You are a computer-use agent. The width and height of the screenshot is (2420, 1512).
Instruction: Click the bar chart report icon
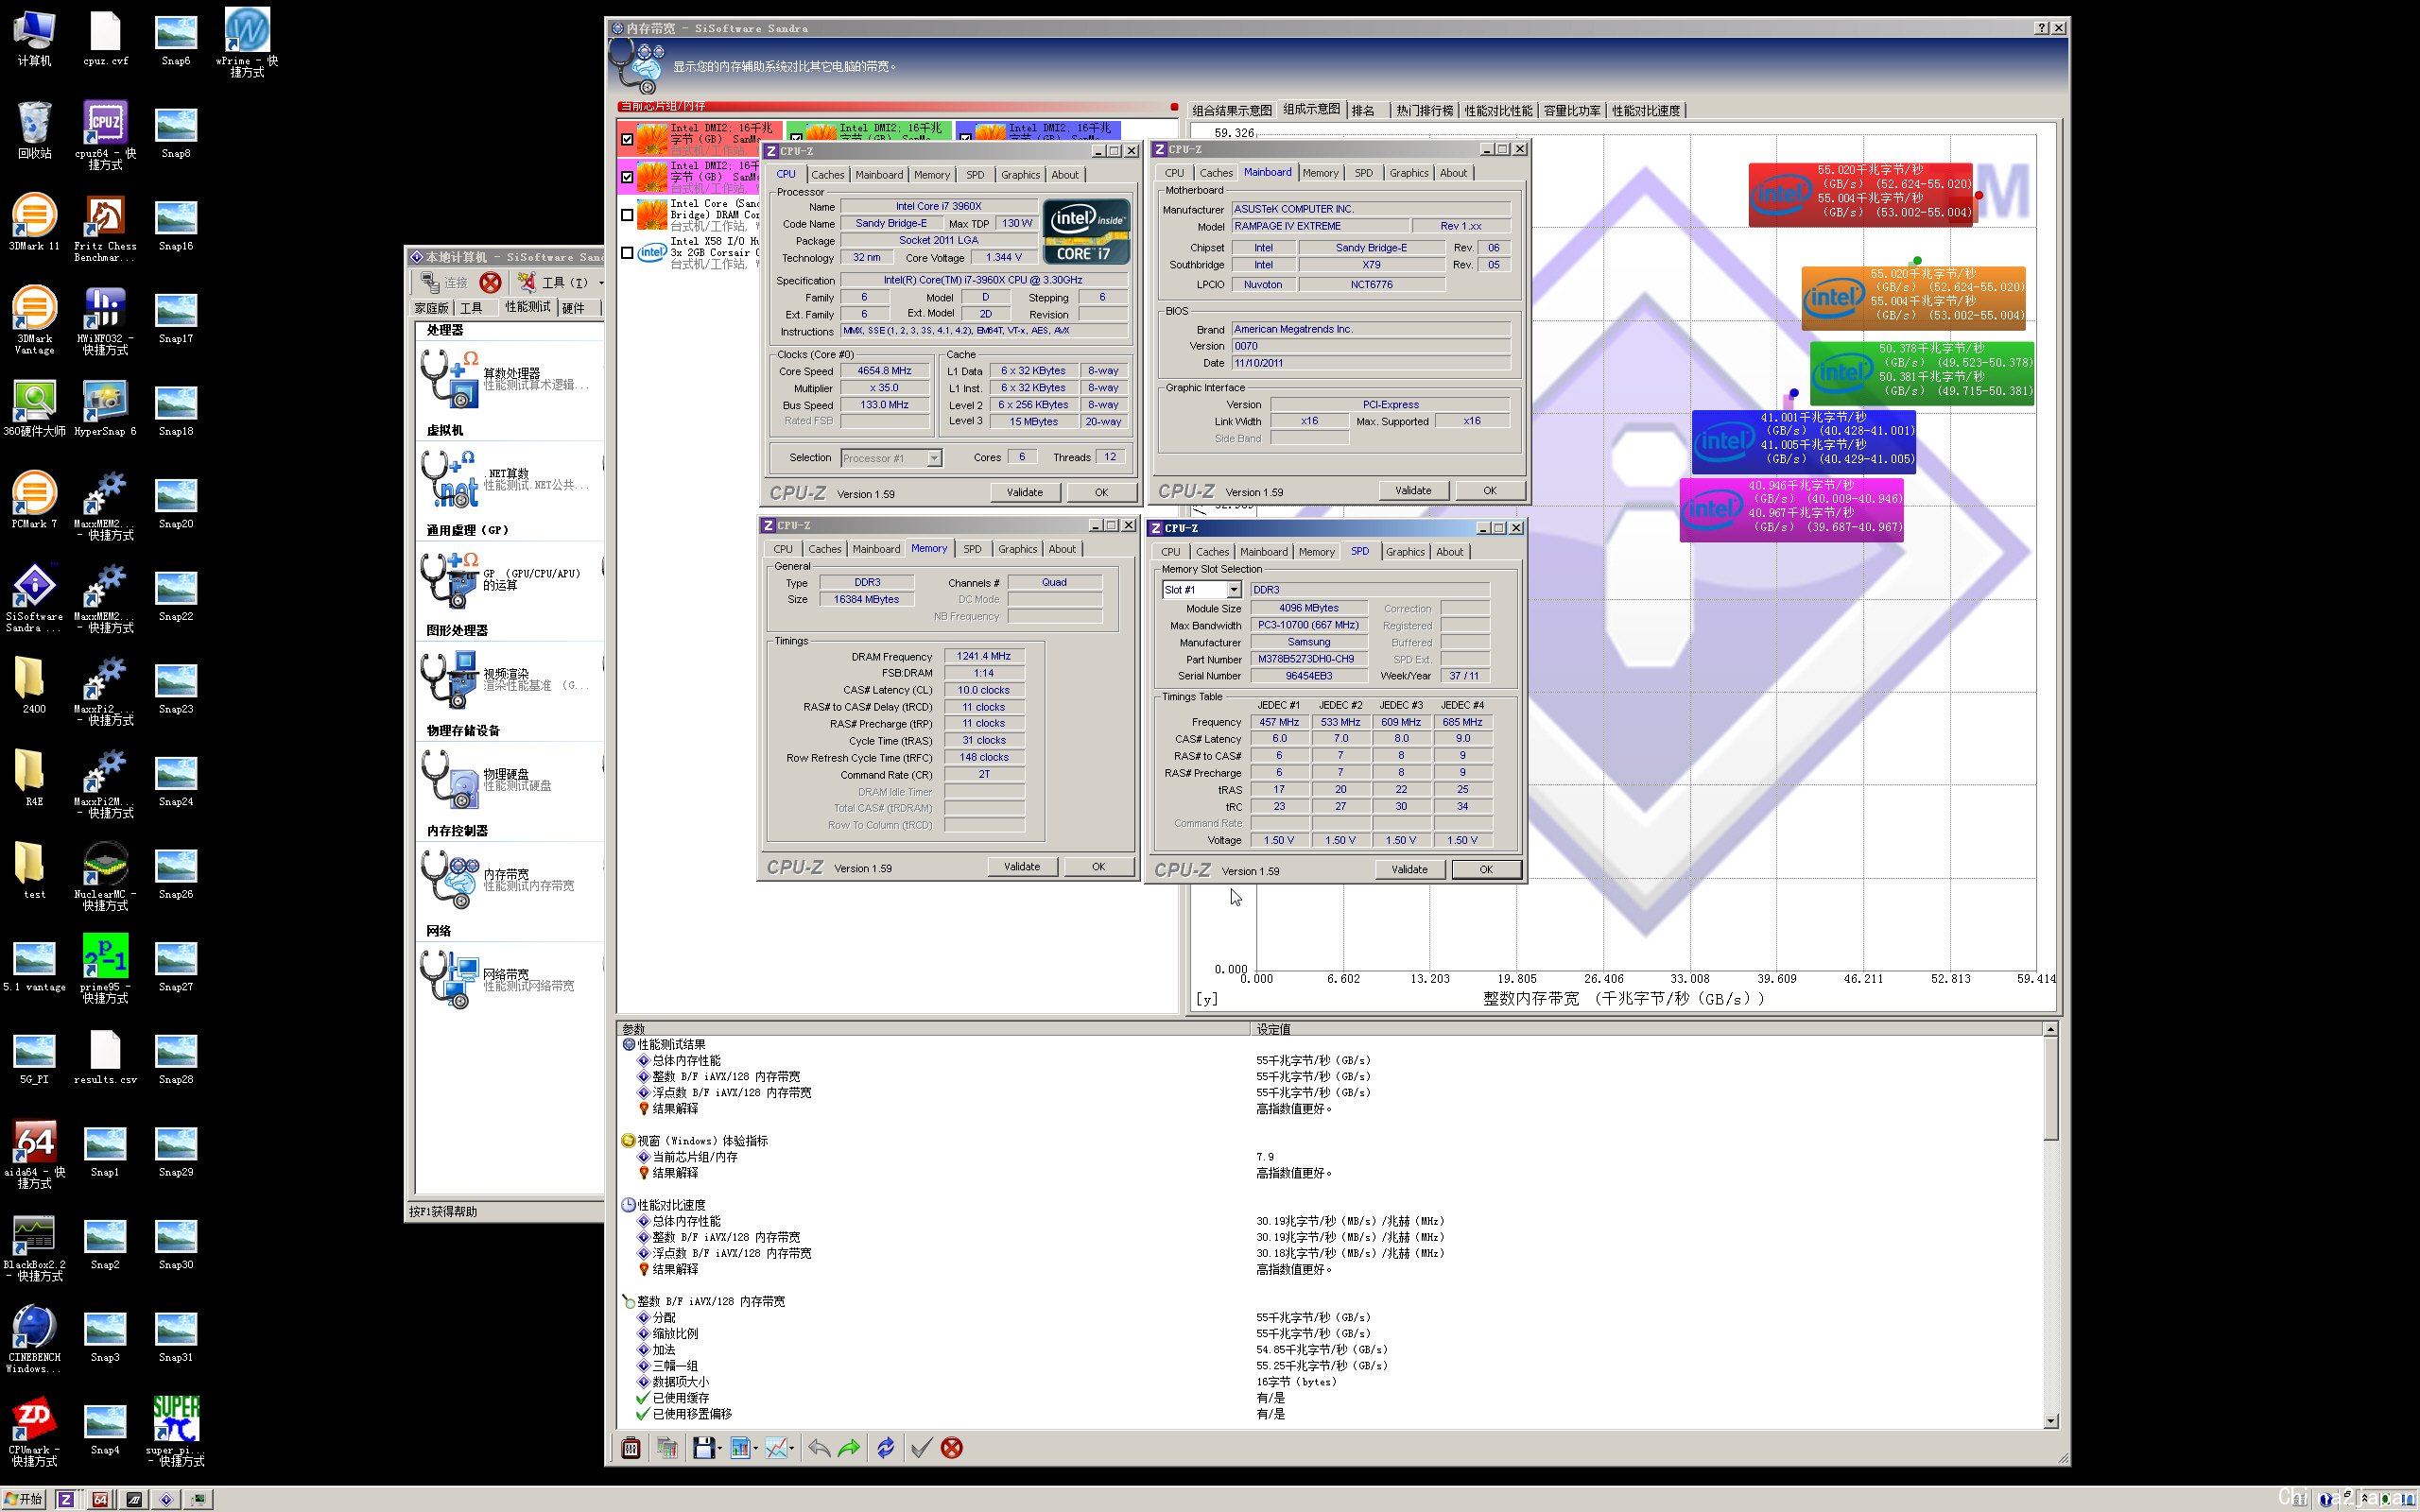pos(739,1447)
